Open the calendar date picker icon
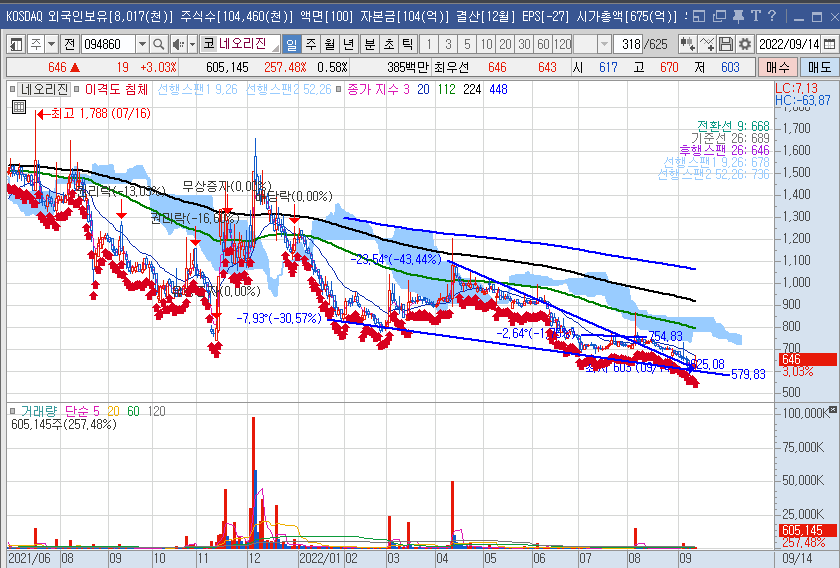The width and height of the screenshot is (840, 568). (829, 44)
